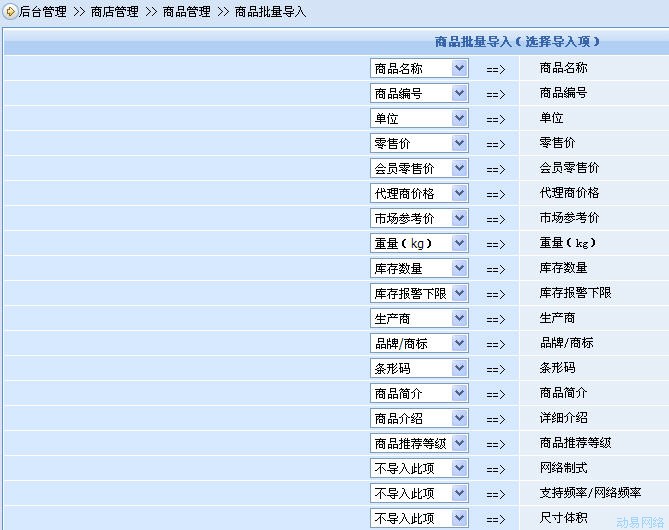The width and height of the screenshot is (669, 530).
Task: Choose the 生产商 dropdown
Action: (418, 318)
